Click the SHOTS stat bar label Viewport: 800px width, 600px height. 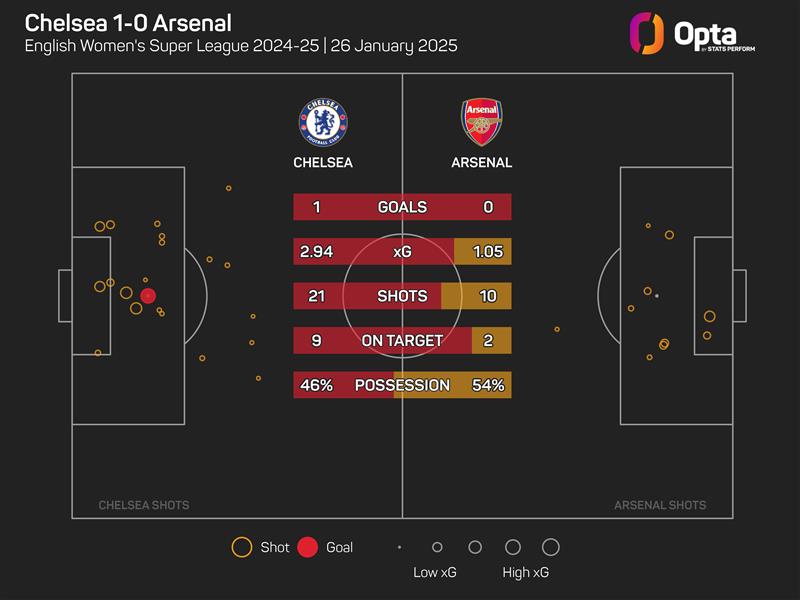tap(402, 296)
